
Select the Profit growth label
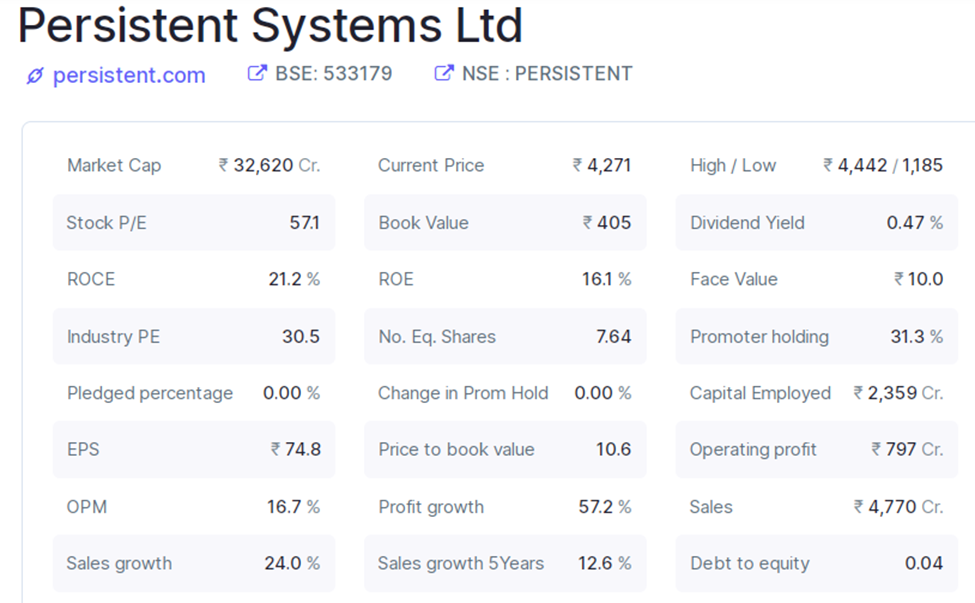tap(431, 507)
